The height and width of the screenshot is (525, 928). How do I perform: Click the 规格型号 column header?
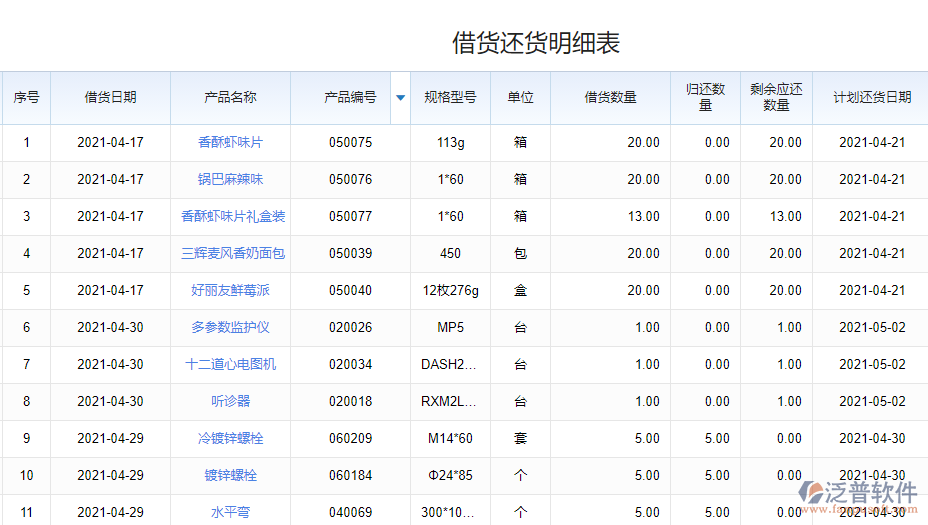coord(450,98)
